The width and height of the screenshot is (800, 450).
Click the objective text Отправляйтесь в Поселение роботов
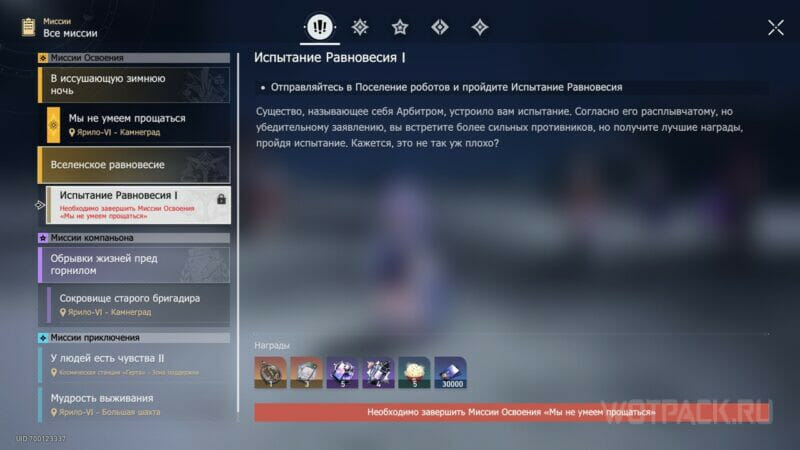446,87
